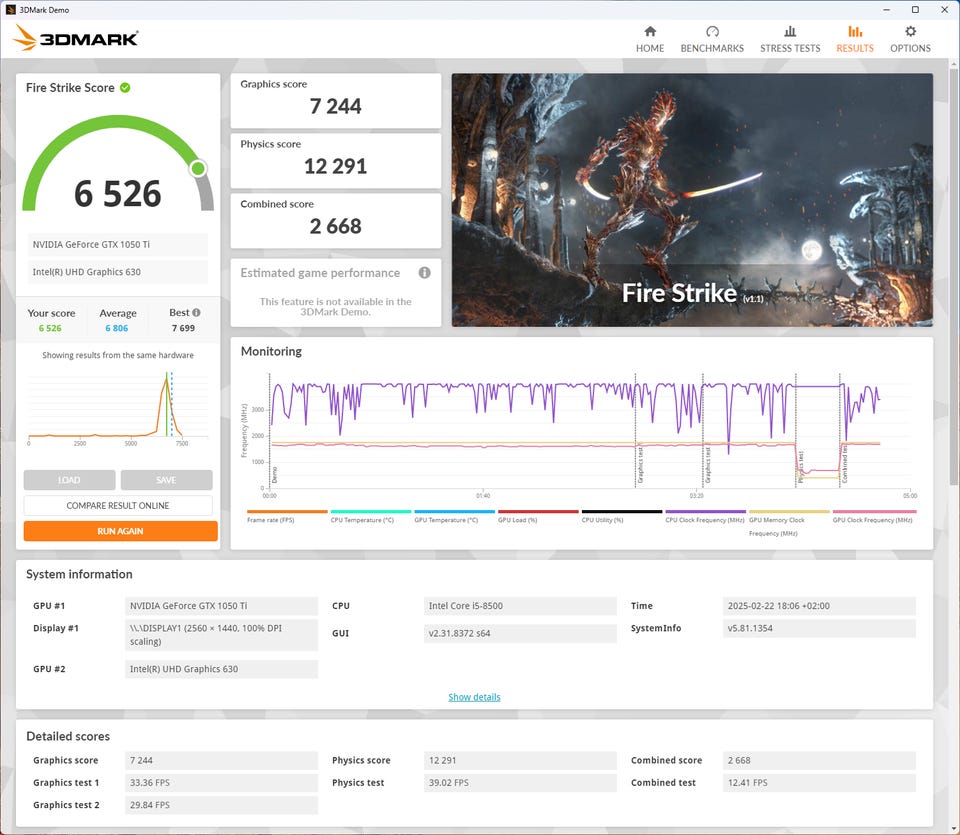Click Graphics test 2 value 29.84 FPS

tap(221, 805)
